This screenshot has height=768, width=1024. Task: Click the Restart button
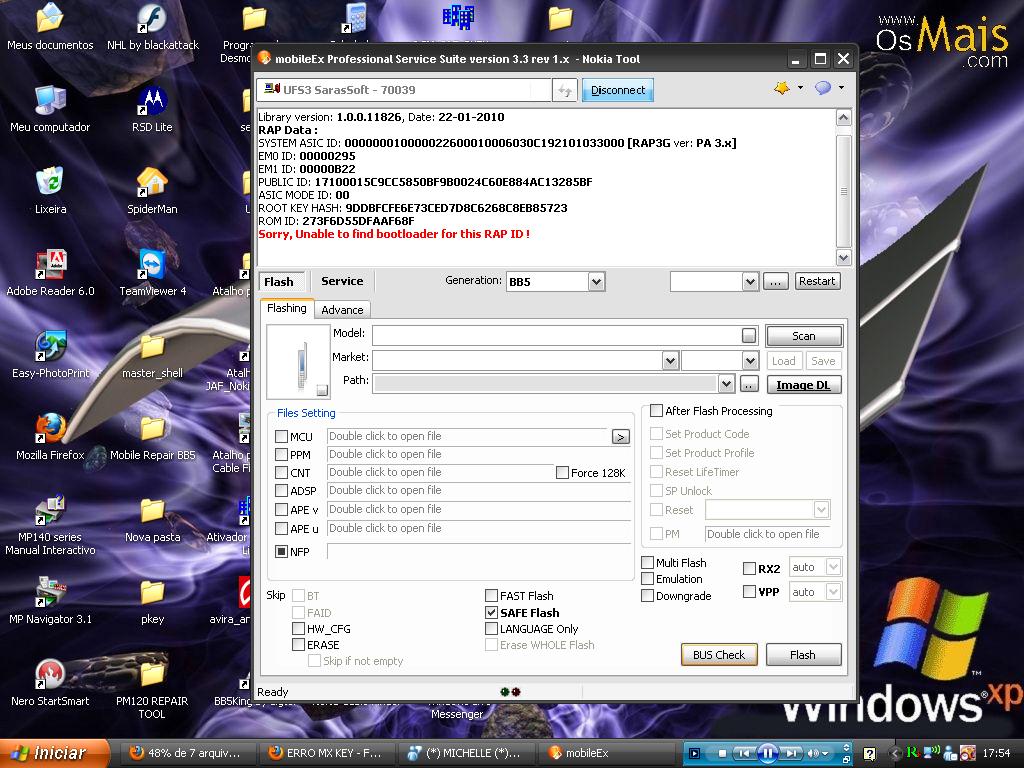817,281
